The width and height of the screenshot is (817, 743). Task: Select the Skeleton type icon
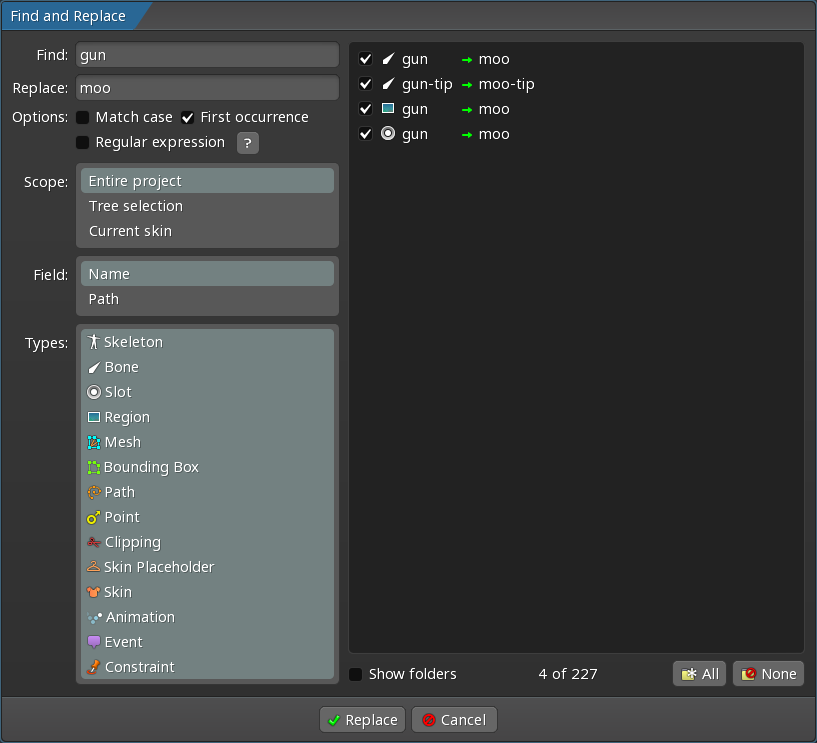pyautogui.click(x=94, y=342)
